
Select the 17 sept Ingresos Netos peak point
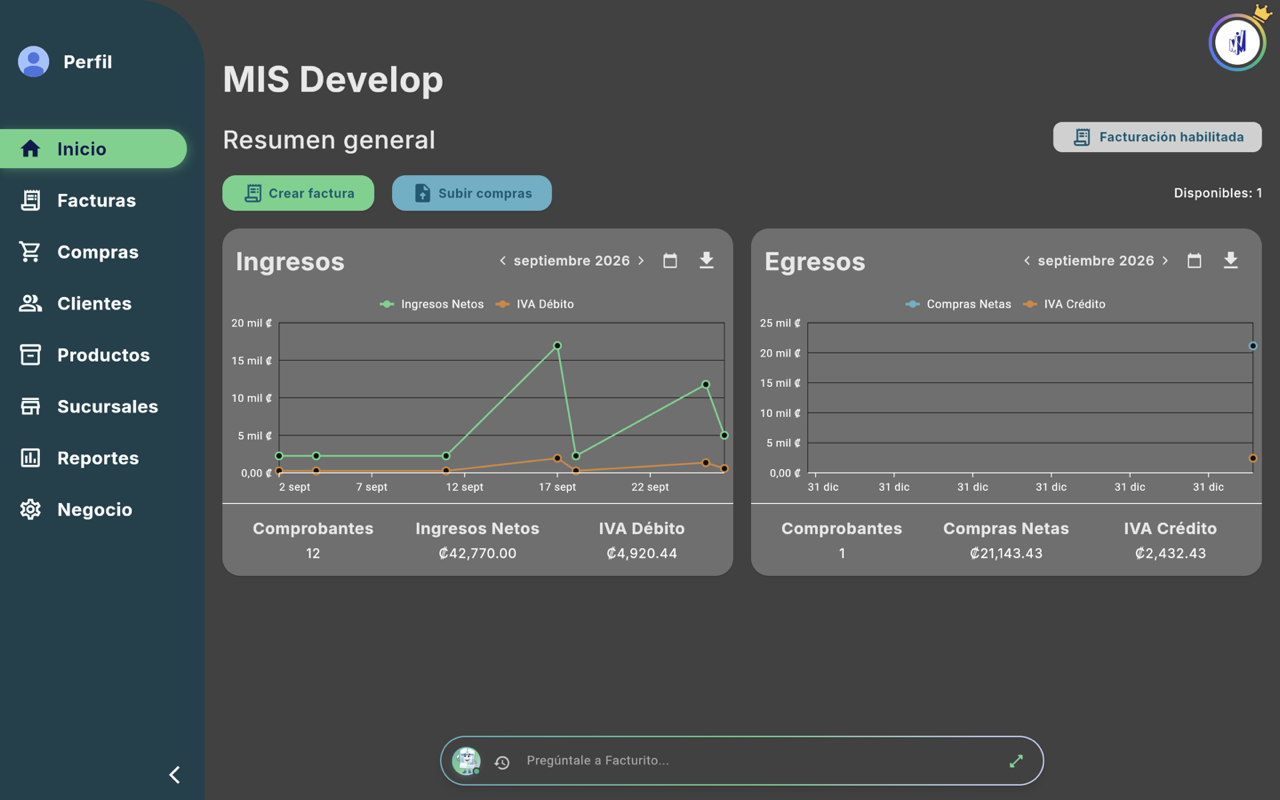[x=557, y=346]
